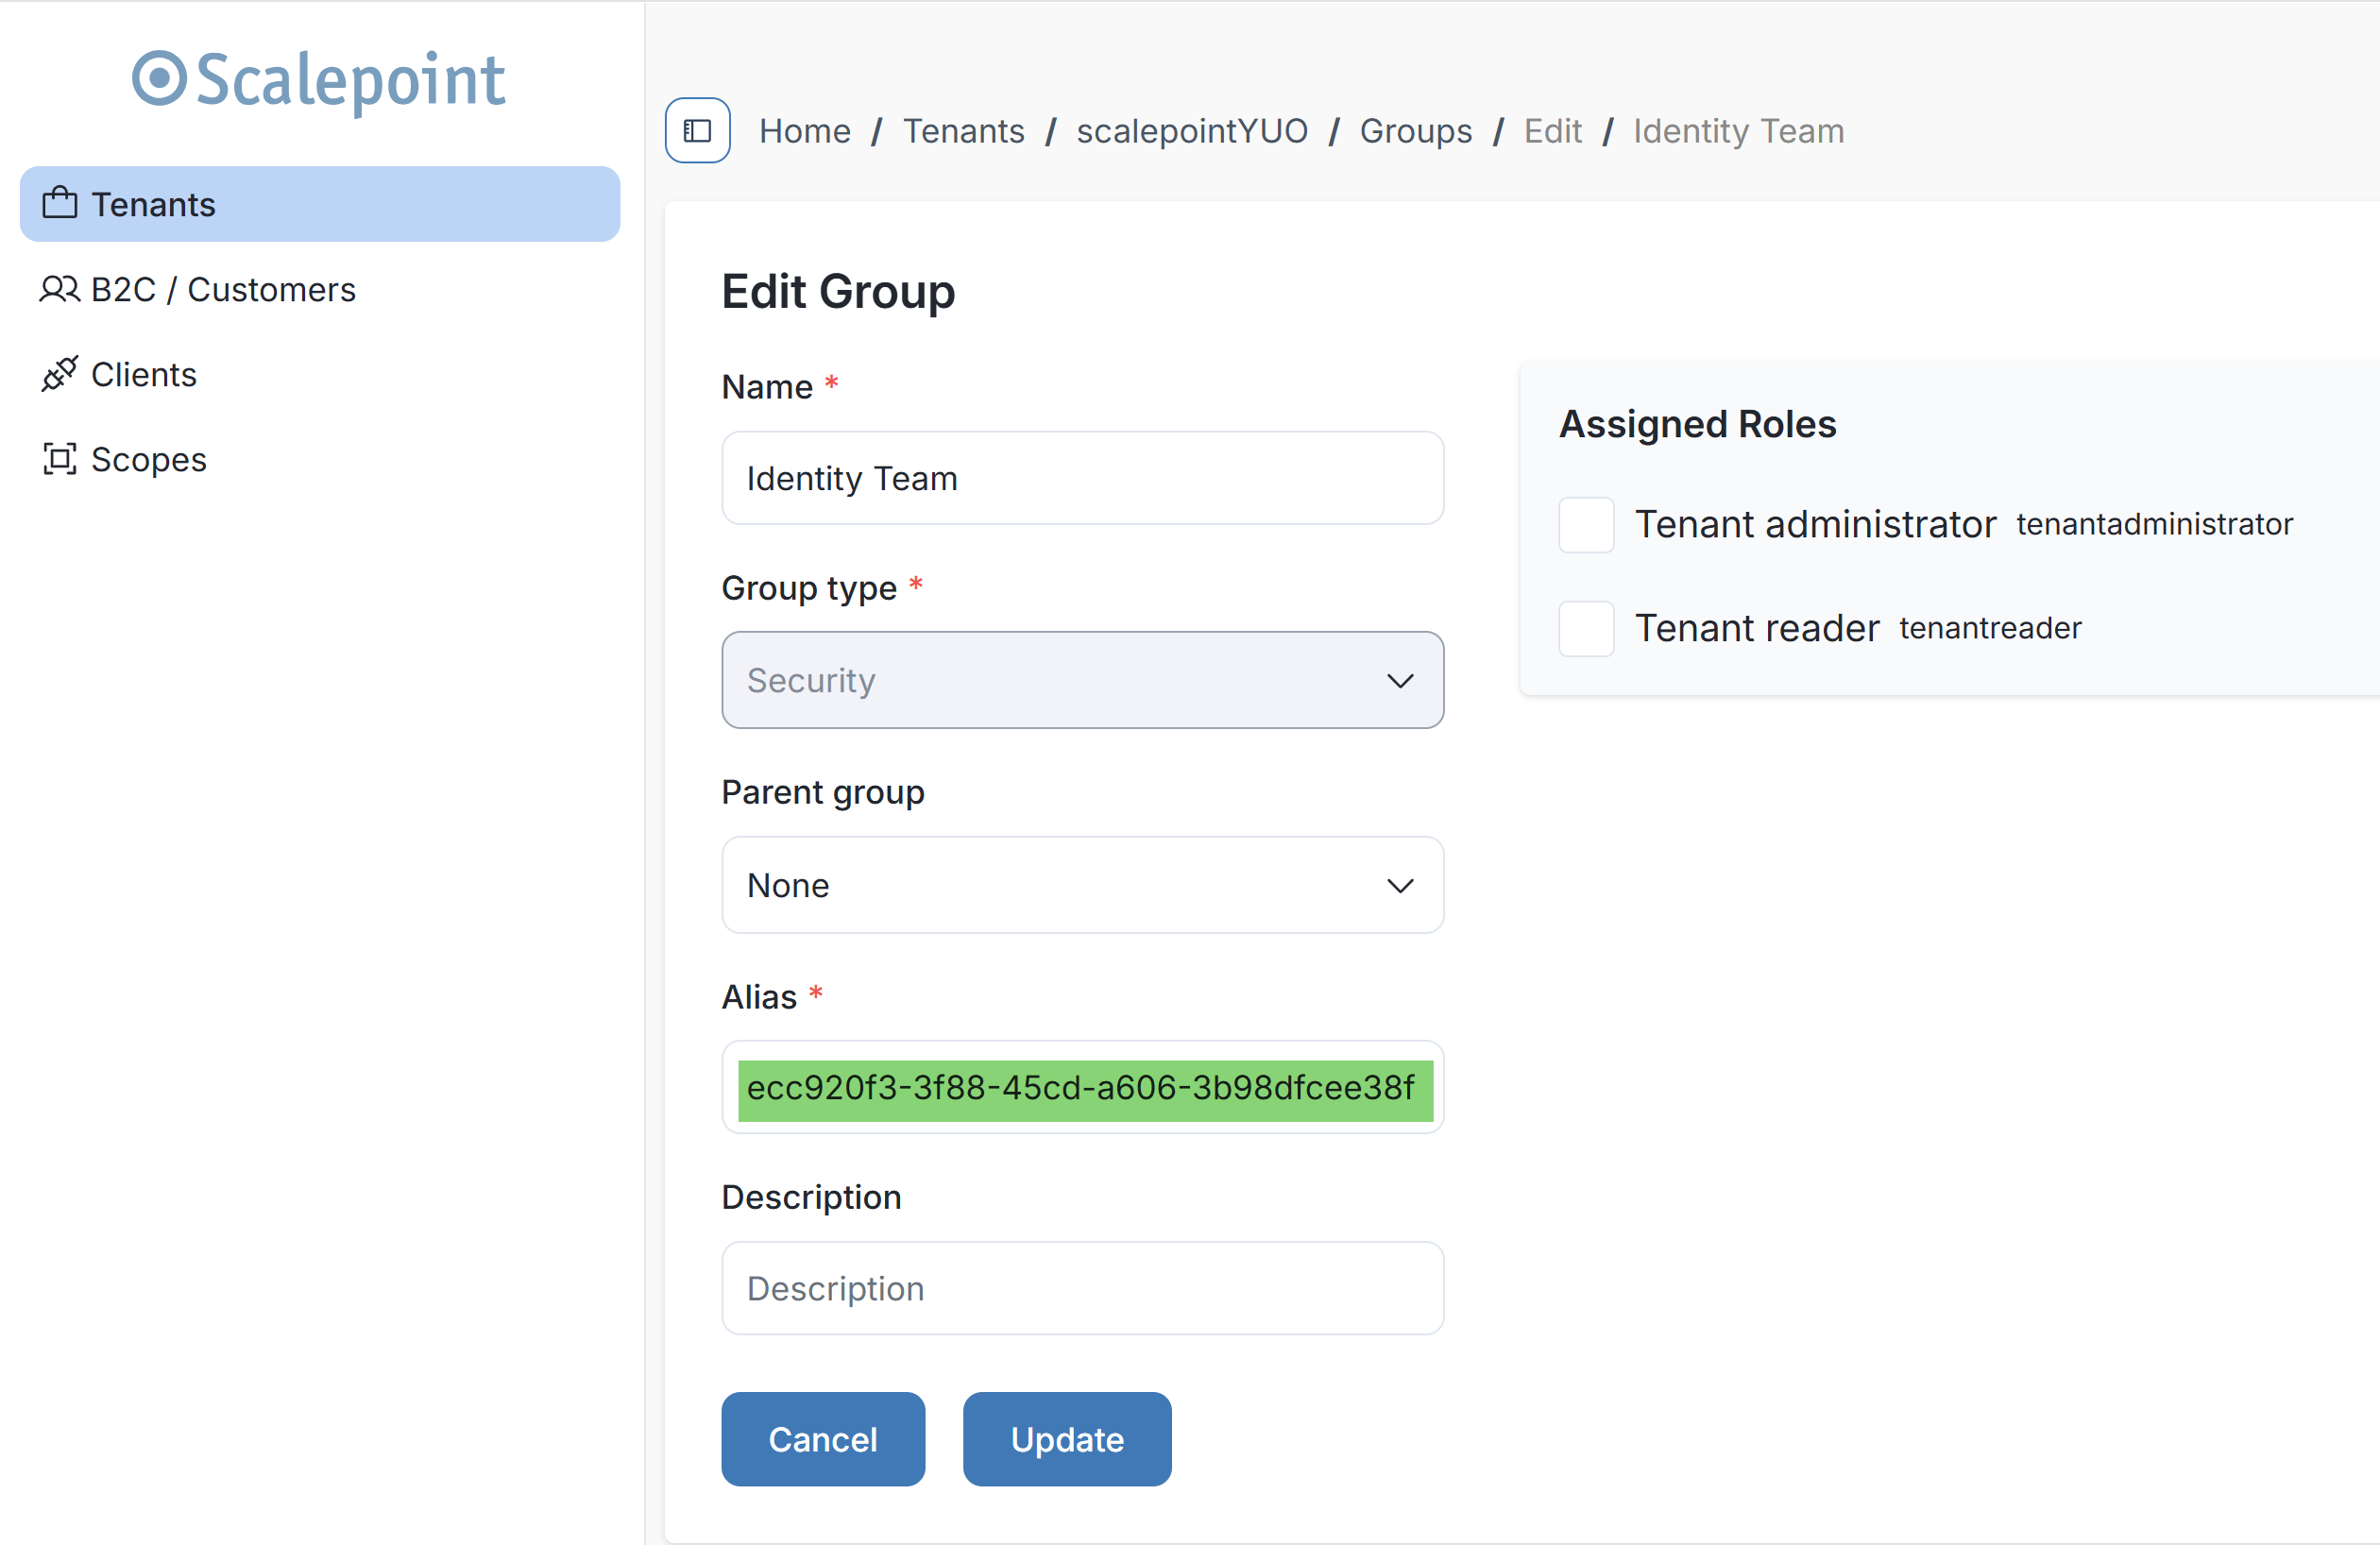Click the Description input field
The image size is (2380, 1545).
[1081, 1288]
